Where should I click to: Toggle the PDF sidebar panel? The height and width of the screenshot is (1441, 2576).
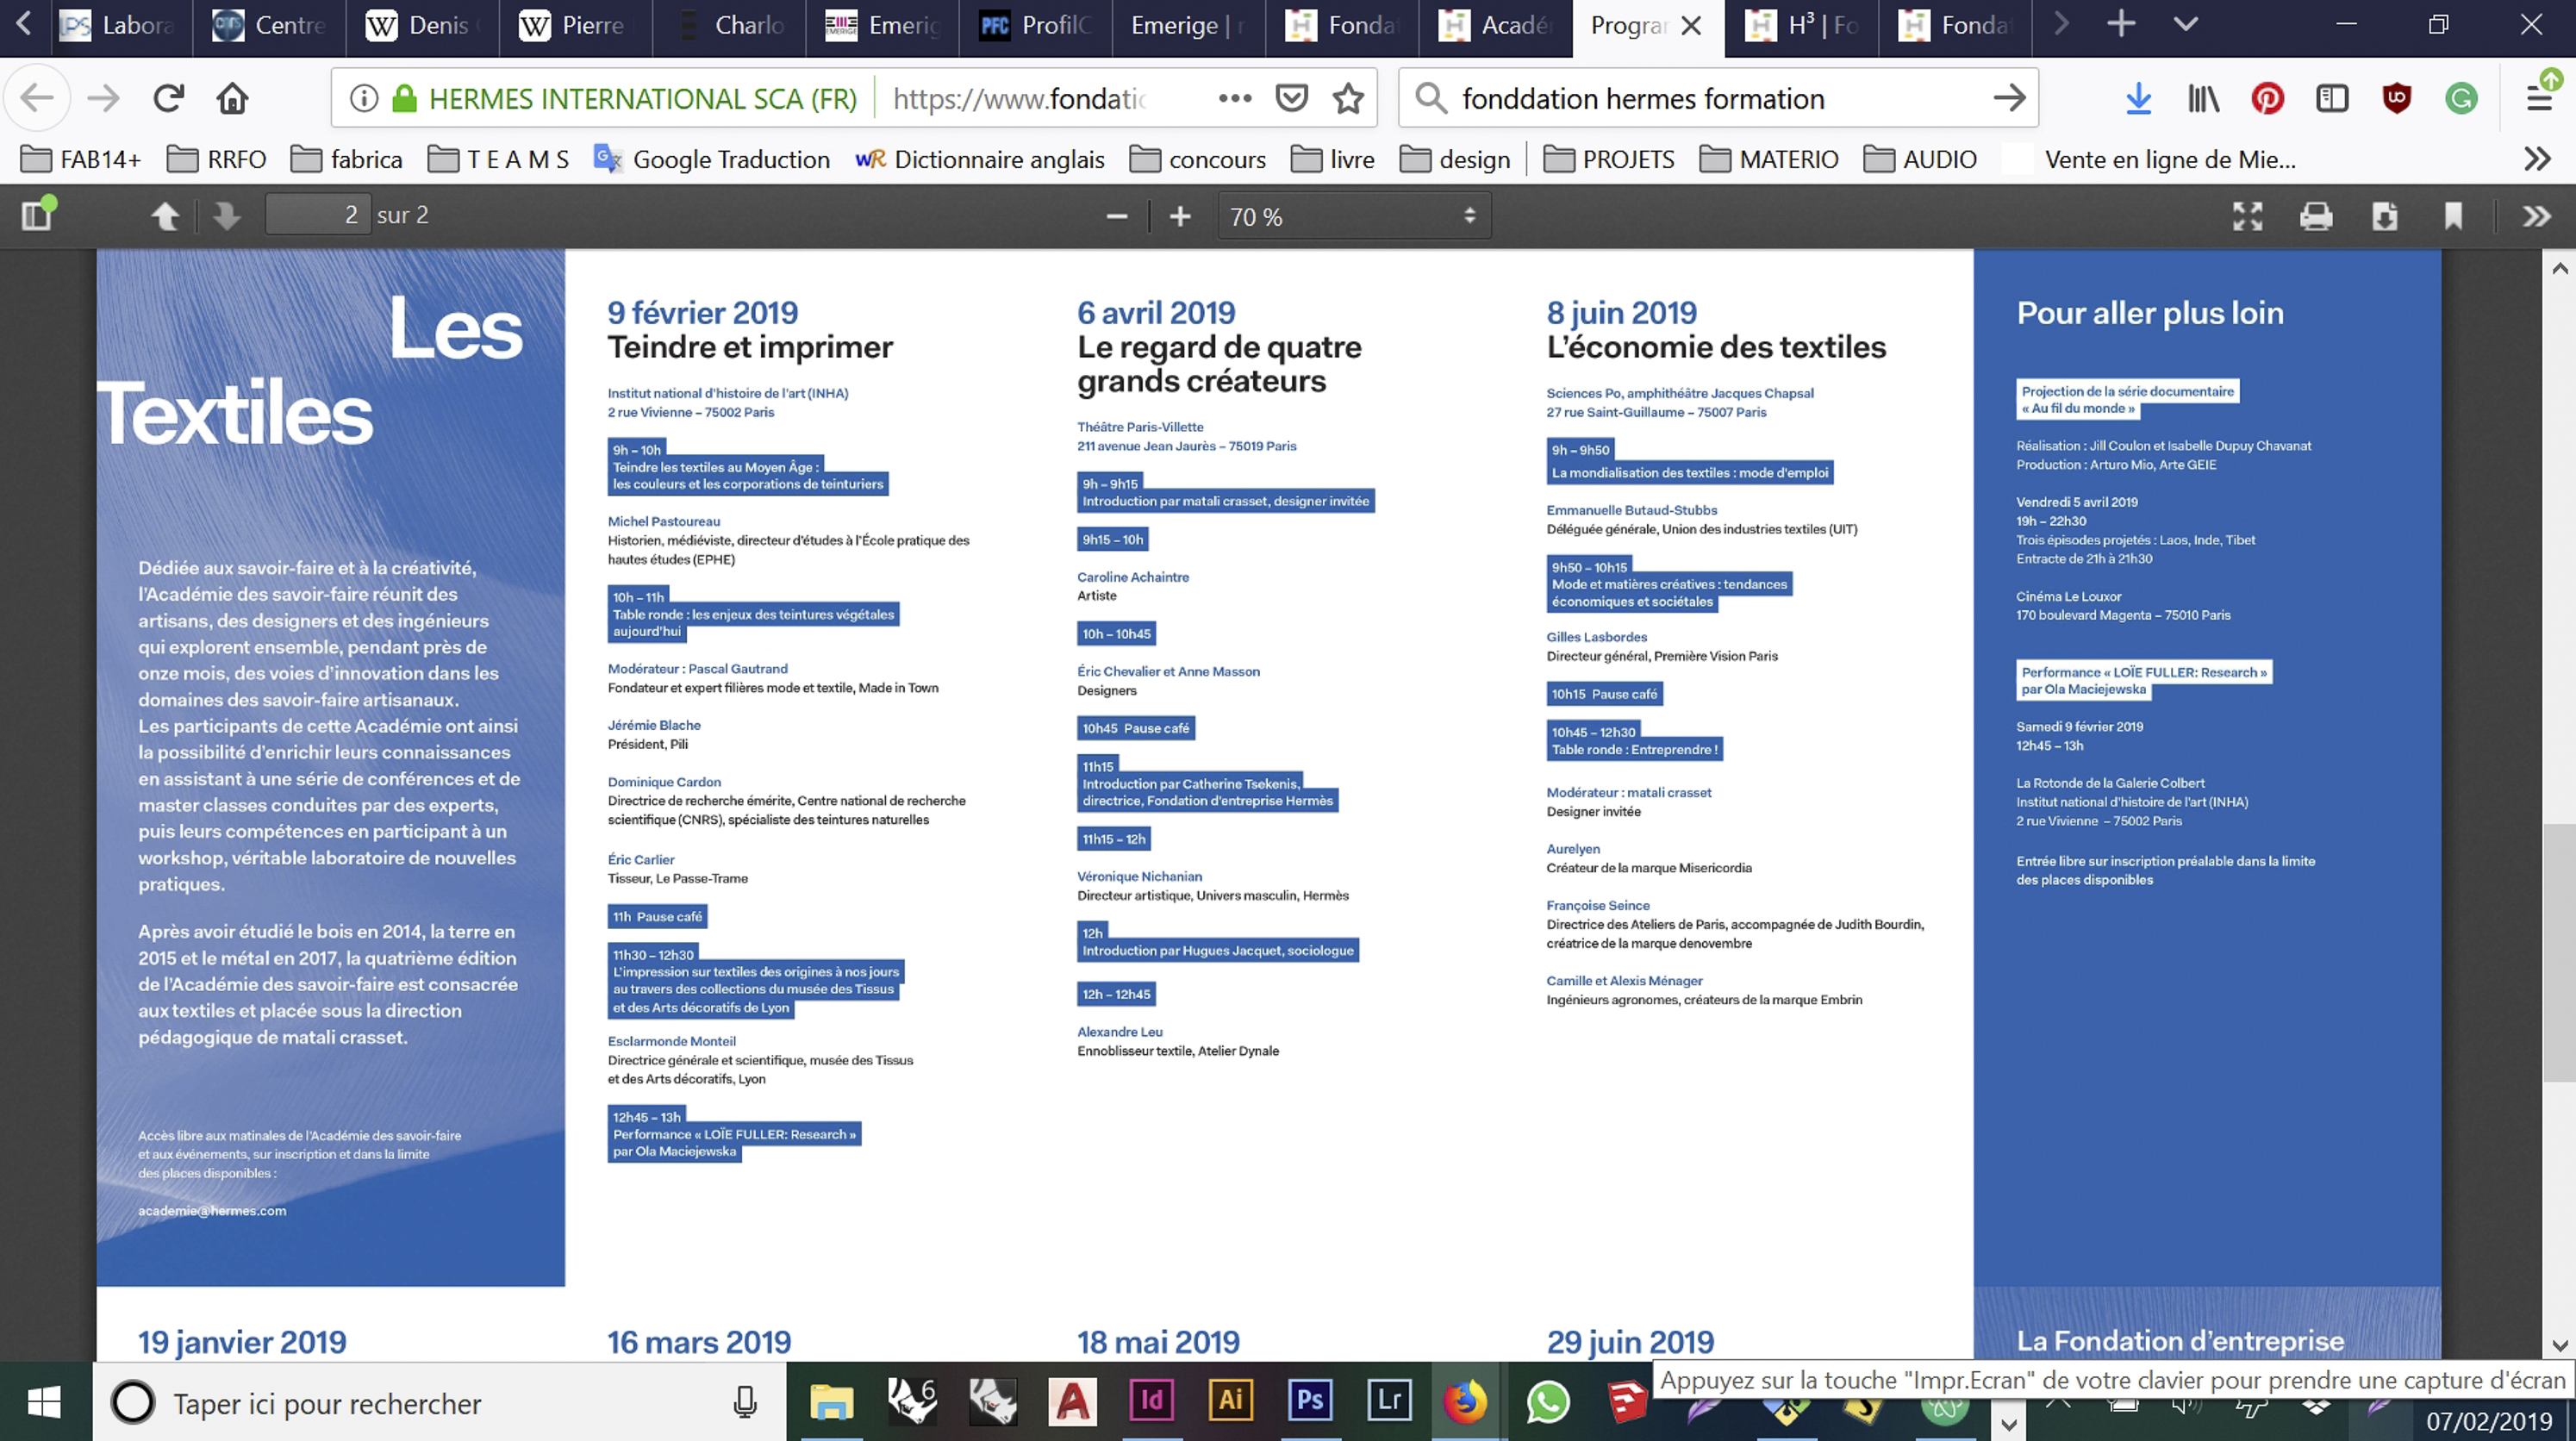tap(38, 215)
